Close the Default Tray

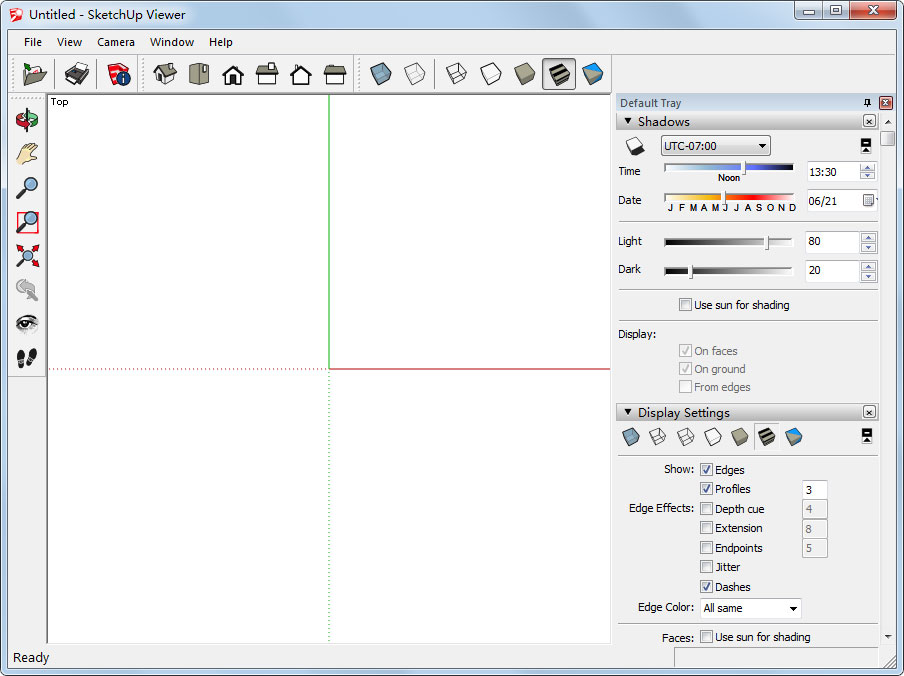(886, 103)
